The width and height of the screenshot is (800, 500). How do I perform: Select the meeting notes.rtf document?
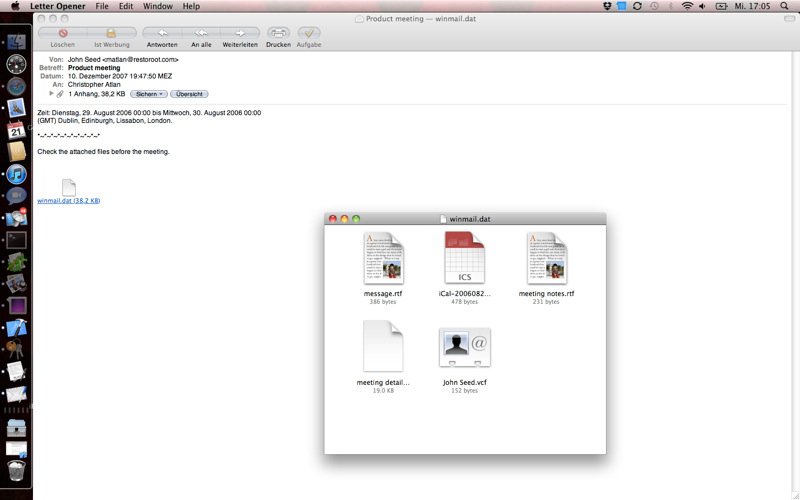coord(546,258)
